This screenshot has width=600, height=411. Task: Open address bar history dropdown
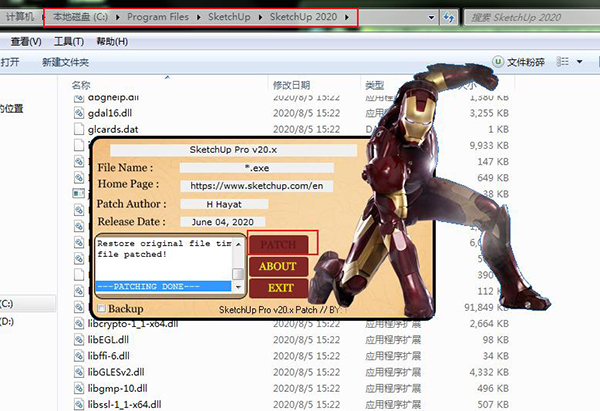[x=431, y=17]
